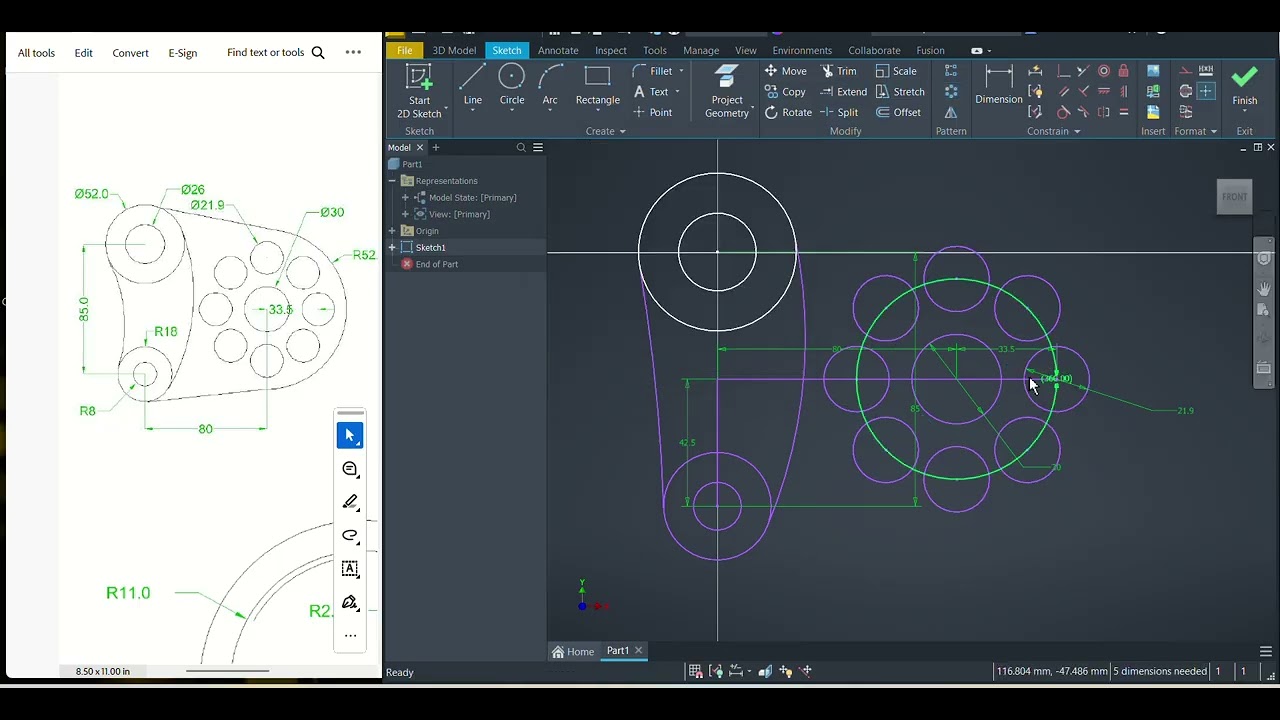Pick the Rectangle tool
Viewport: 1280px width, 720px height.
click(x=597, y=85)
